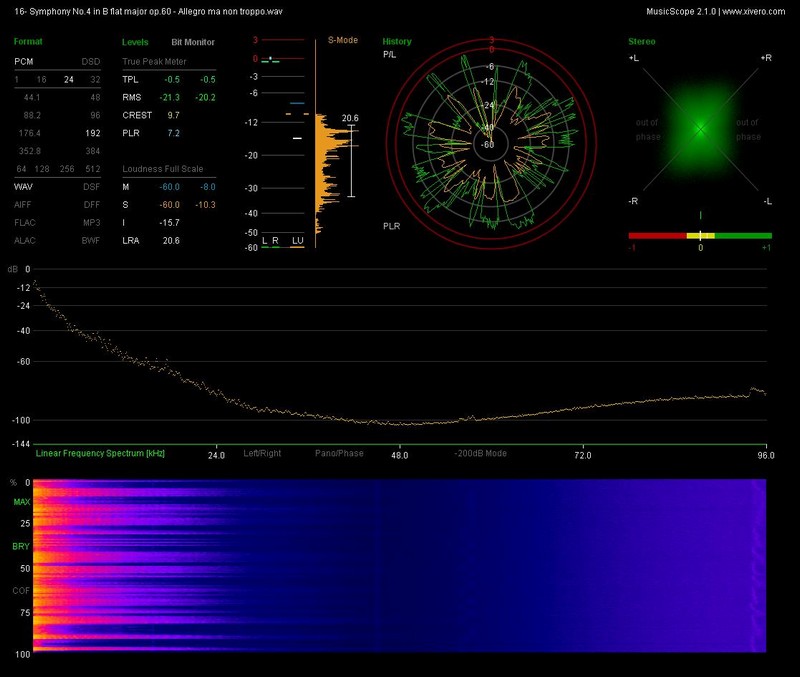Click the MP3 file type label
The image size is (800, 677).
tap(92, 222)
